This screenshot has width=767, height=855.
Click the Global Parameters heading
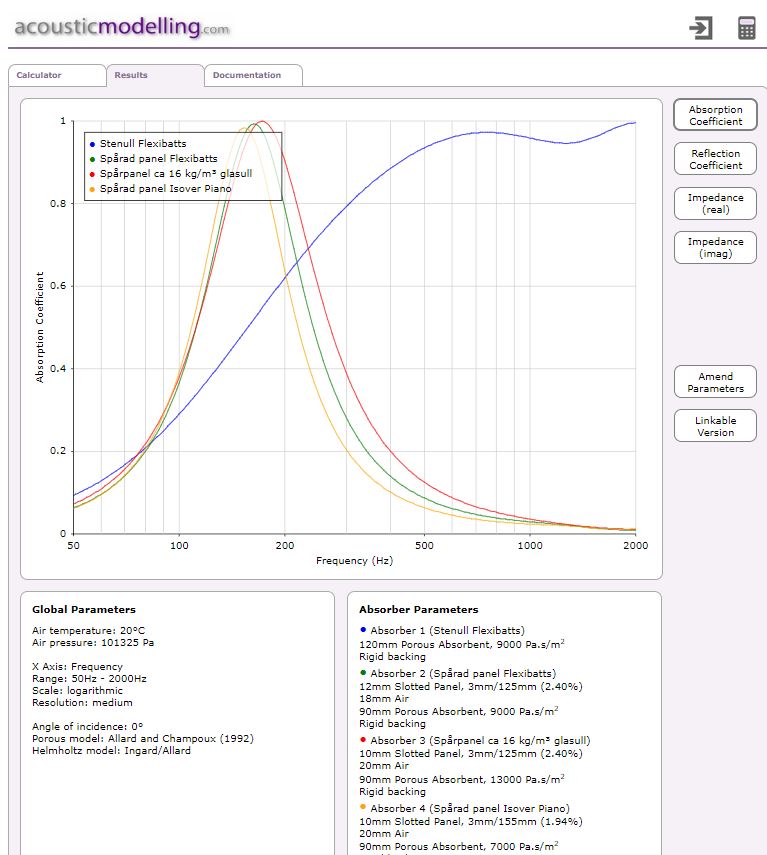point(84,609)
